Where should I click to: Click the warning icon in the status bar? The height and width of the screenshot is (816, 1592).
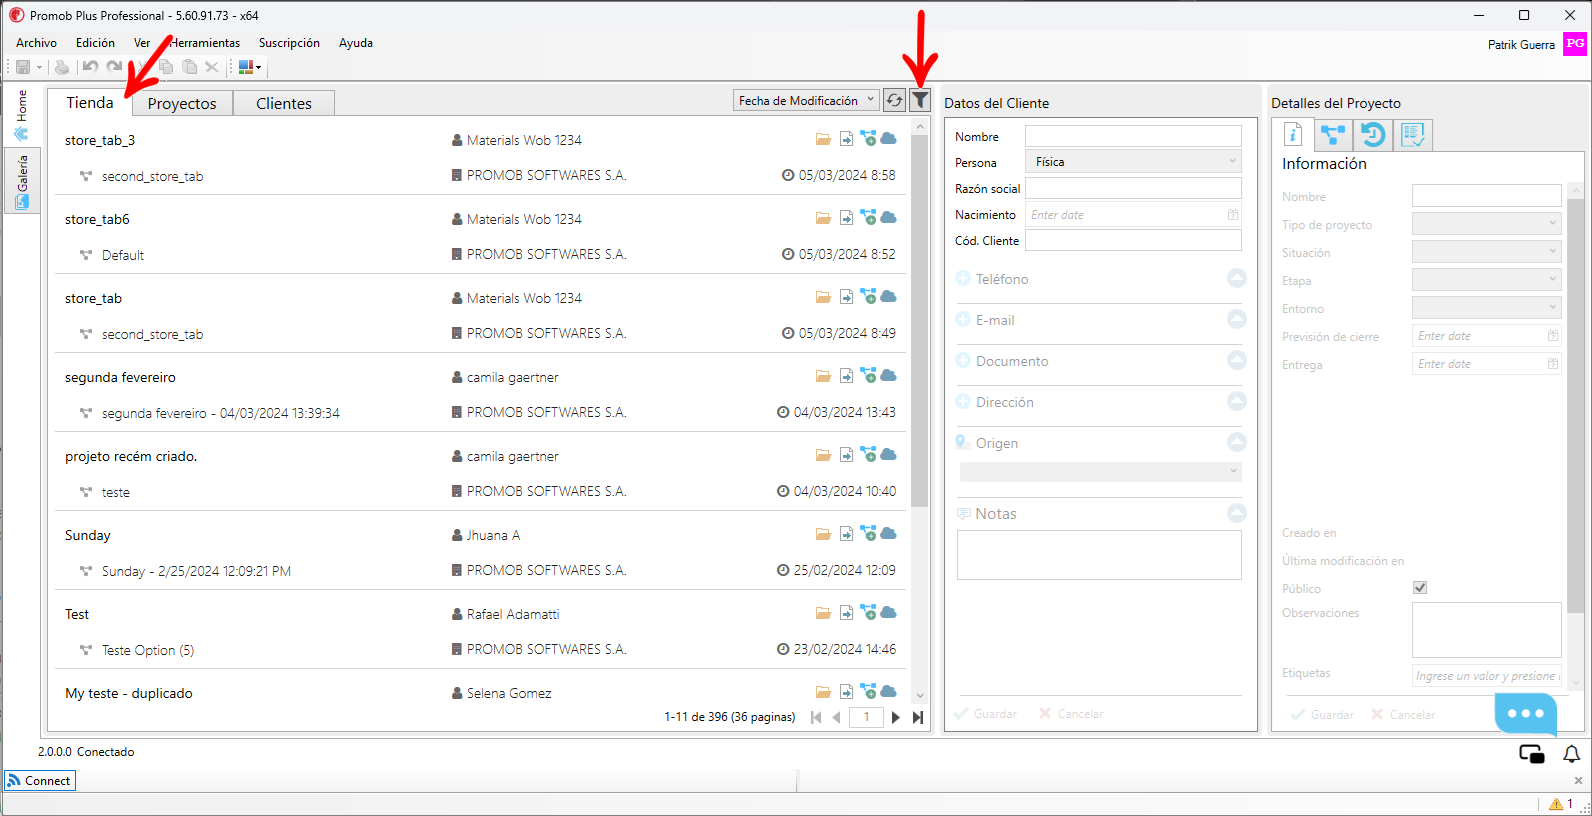click(1556, 804)
